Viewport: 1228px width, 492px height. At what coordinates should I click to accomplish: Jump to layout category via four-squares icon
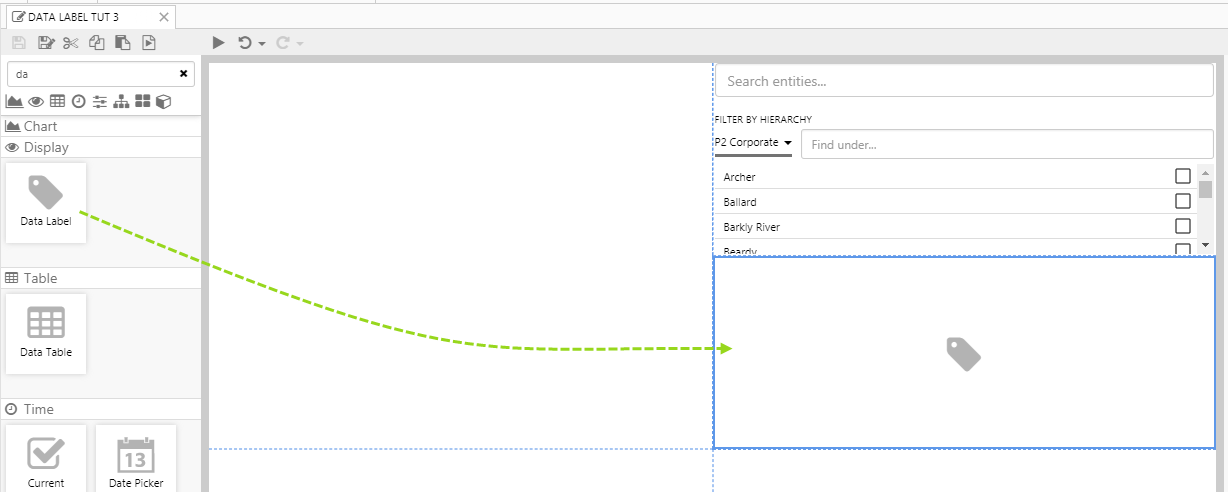143,101
